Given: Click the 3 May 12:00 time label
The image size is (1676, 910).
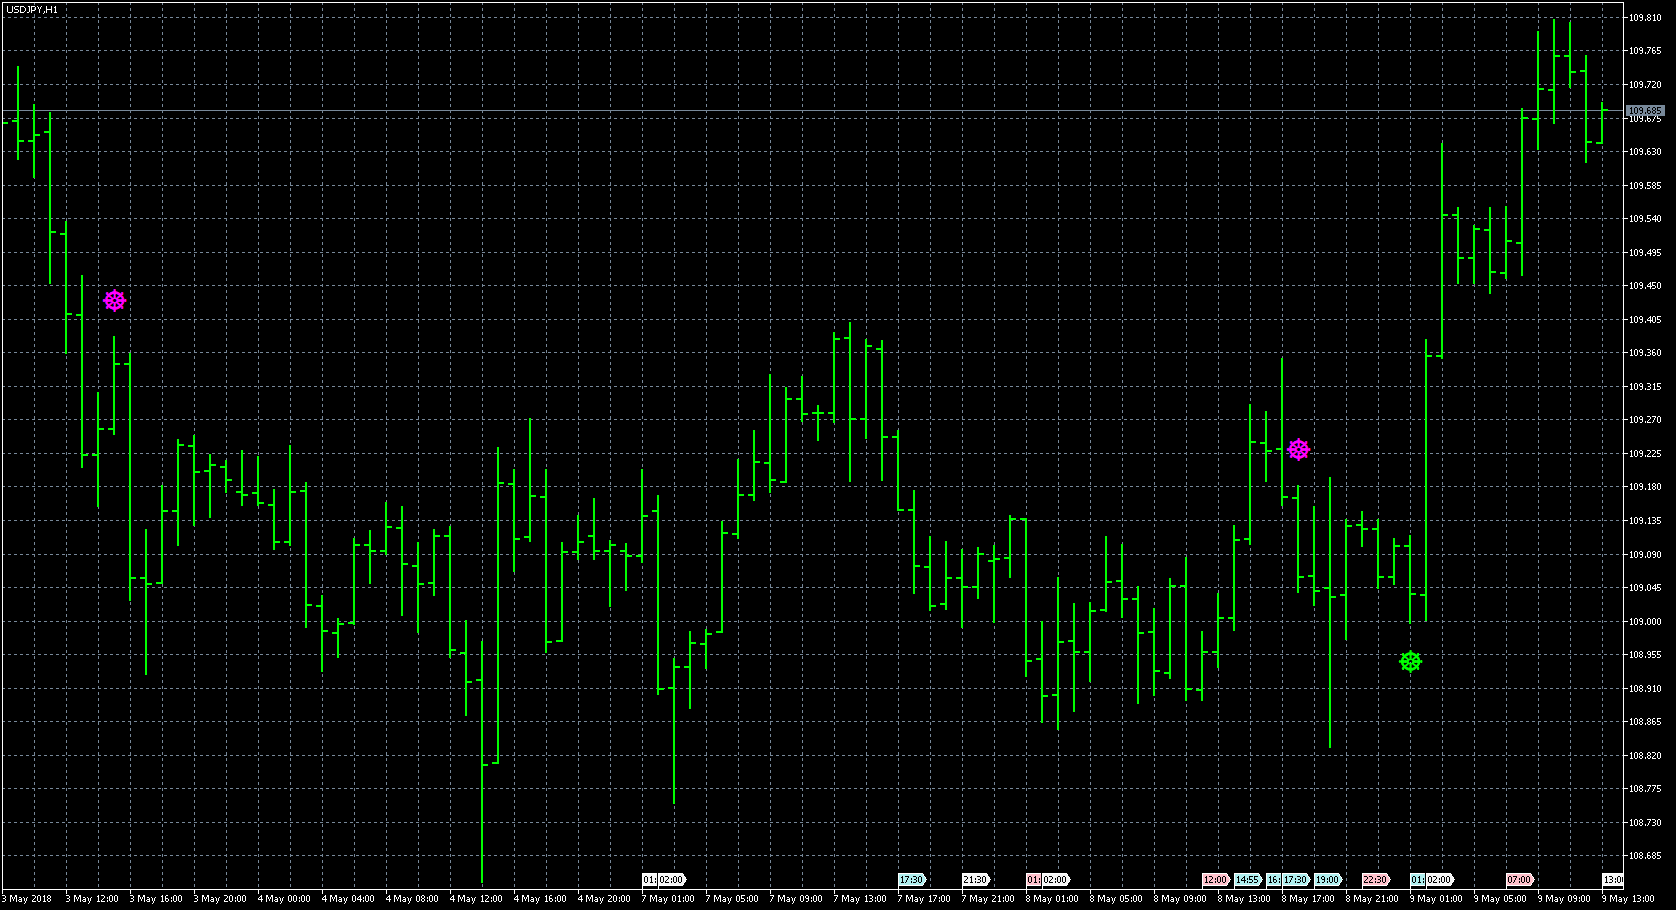Looking at the screenshot, I should point(92,898).
